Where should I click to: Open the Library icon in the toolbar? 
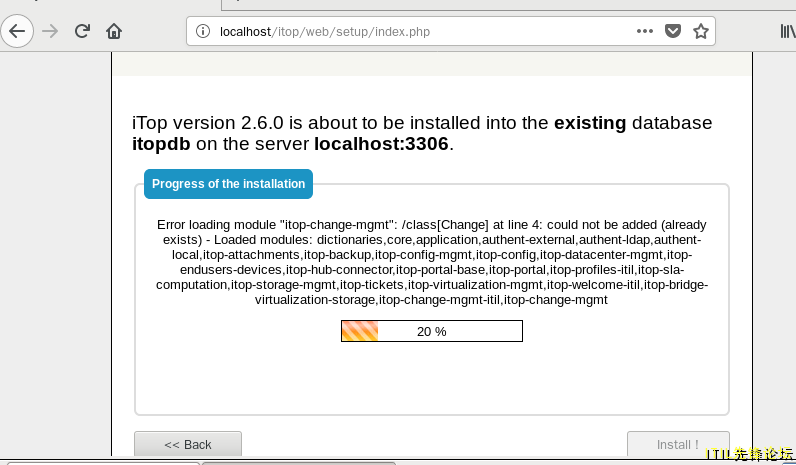(x=787, y=31)
